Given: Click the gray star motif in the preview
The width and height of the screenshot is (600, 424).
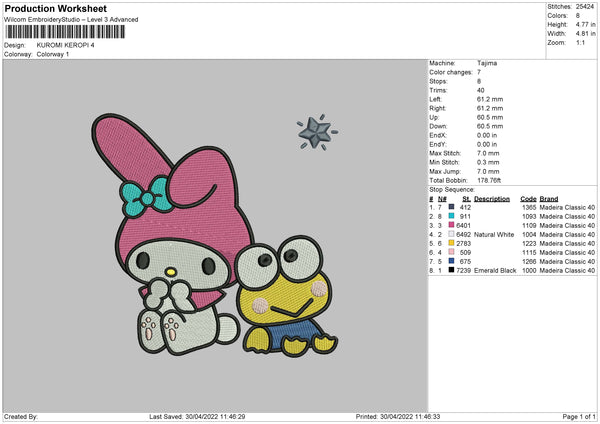Looking at the screenshot, I should 316,132.
